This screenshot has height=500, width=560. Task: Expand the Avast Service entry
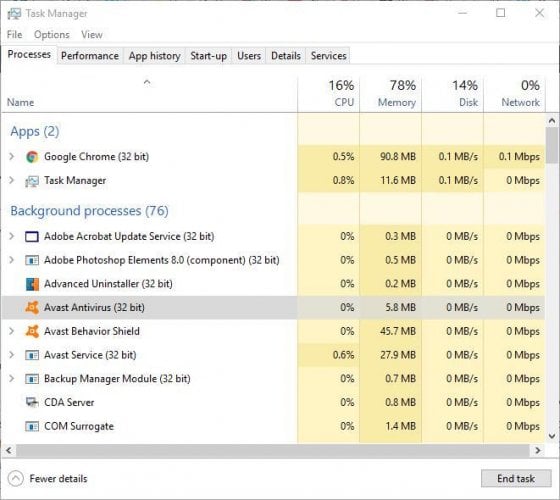11,355
